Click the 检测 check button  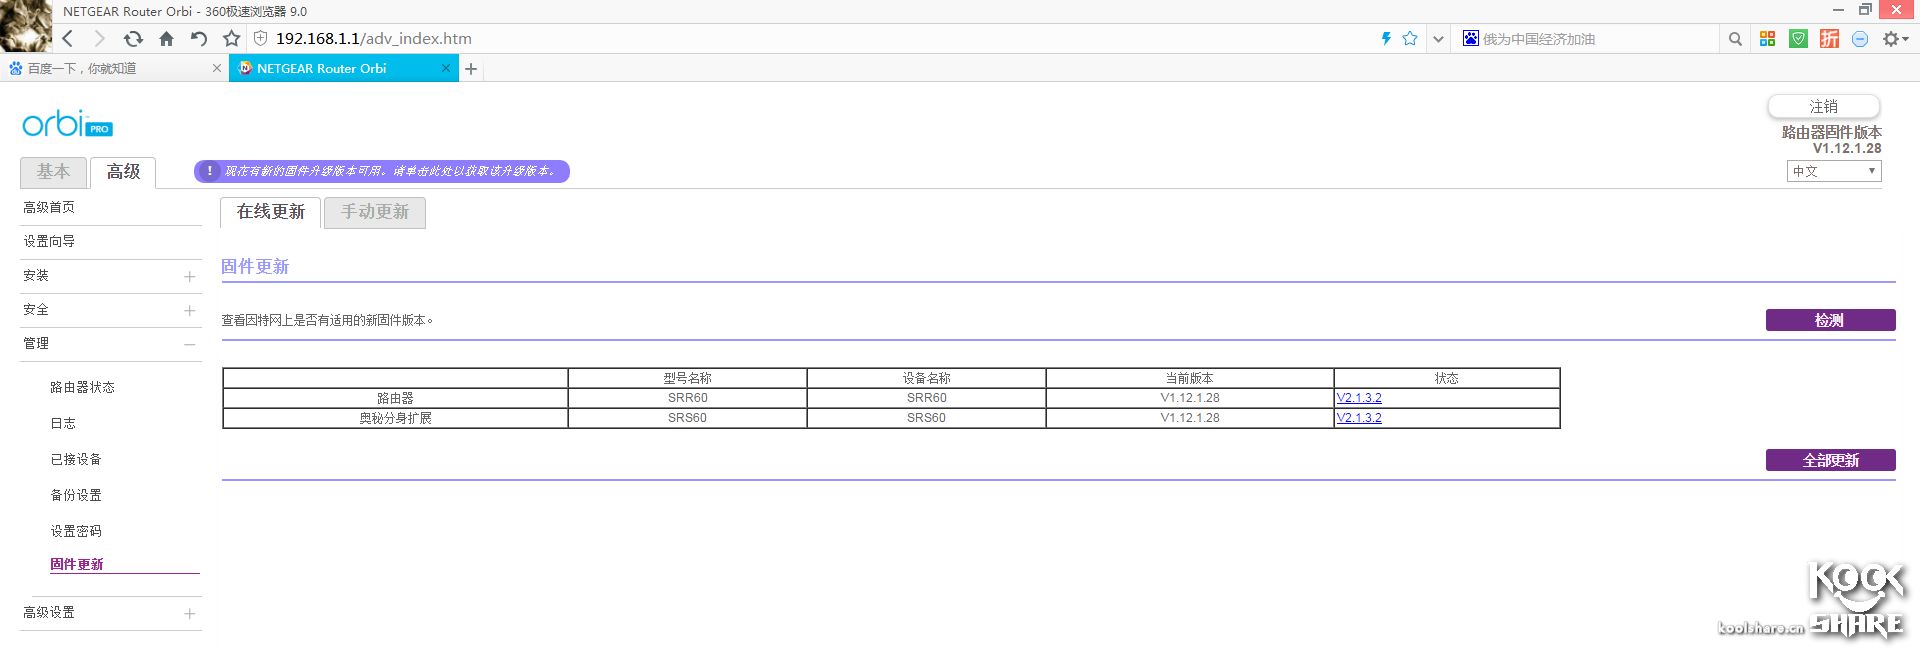click(1830, 320)
